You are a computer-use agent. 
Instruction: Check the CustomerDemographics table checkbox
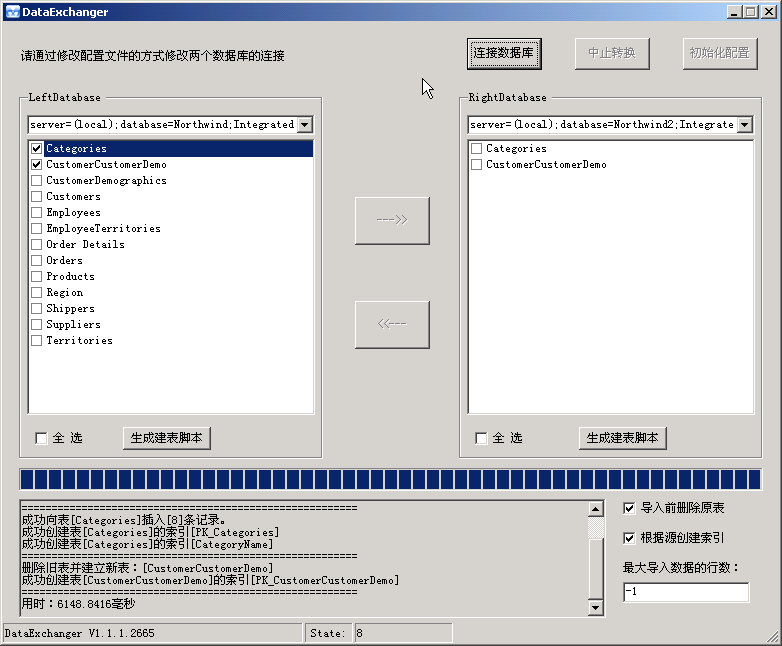coord(36,181)
